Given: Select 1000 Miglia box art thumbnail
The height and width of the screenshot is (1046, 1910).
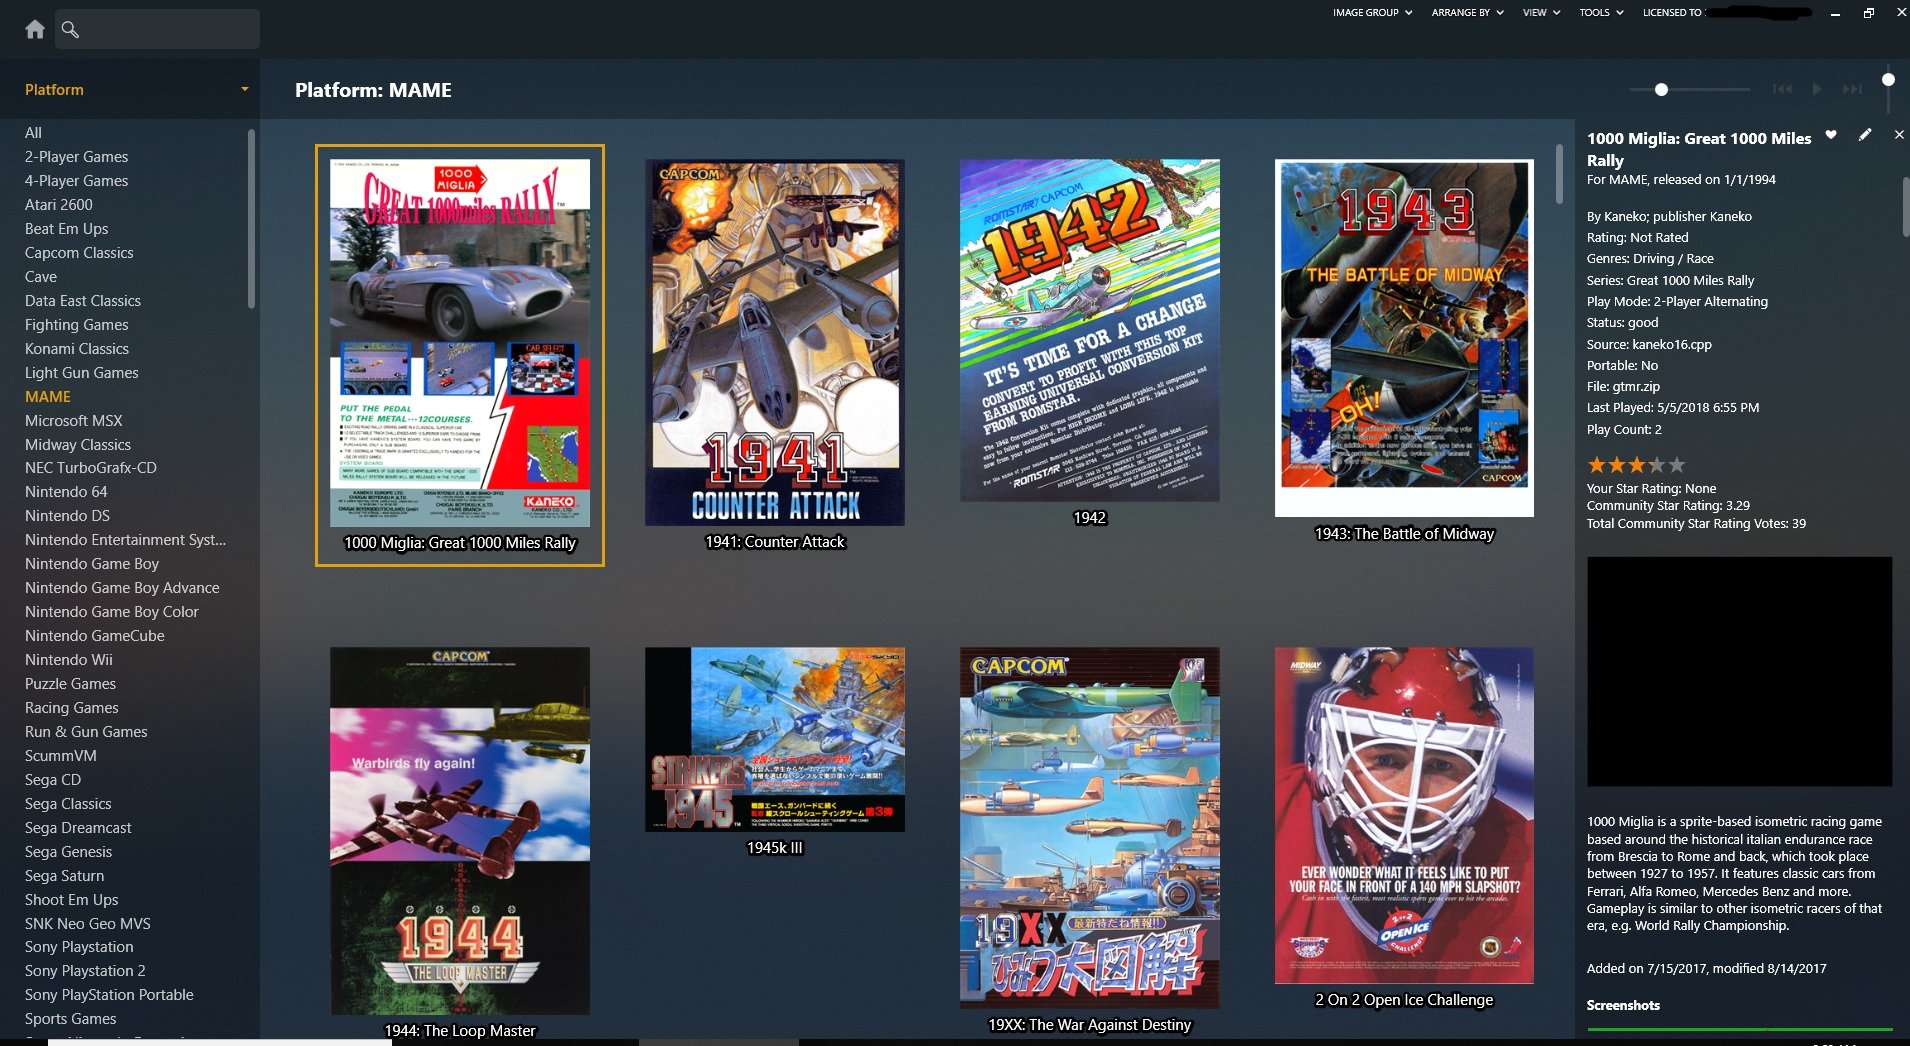Looking at the screenshot, I should tap(460, 343).
